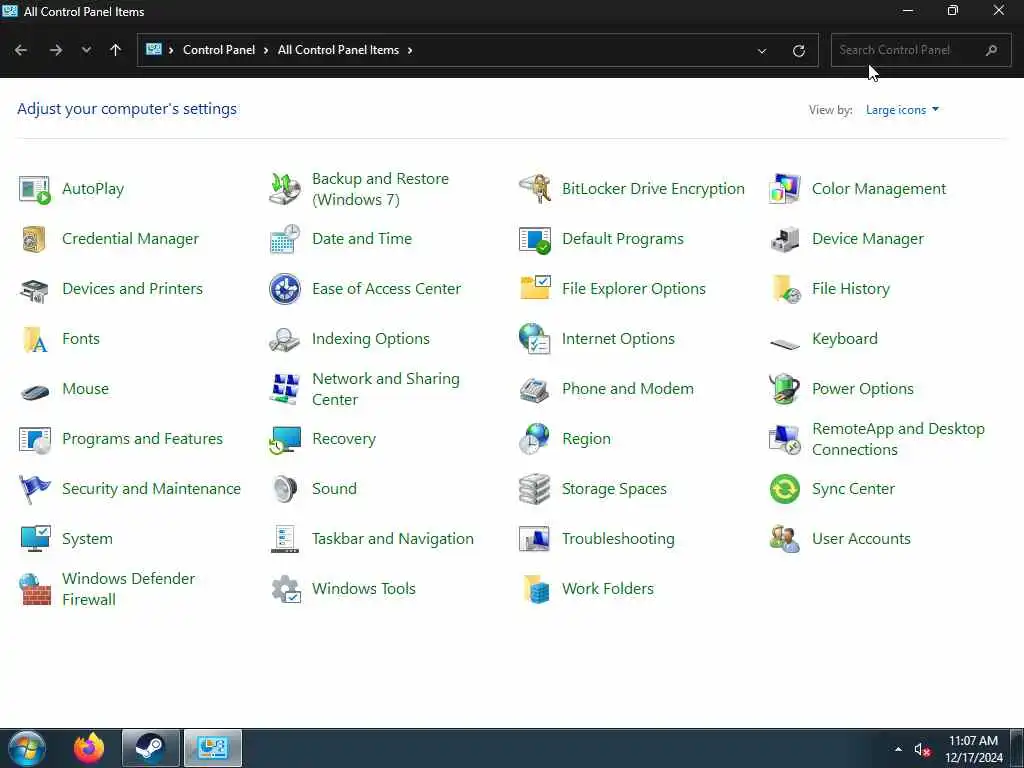
Task: Open the Fonts folder icon
Action: coord(35,339)
